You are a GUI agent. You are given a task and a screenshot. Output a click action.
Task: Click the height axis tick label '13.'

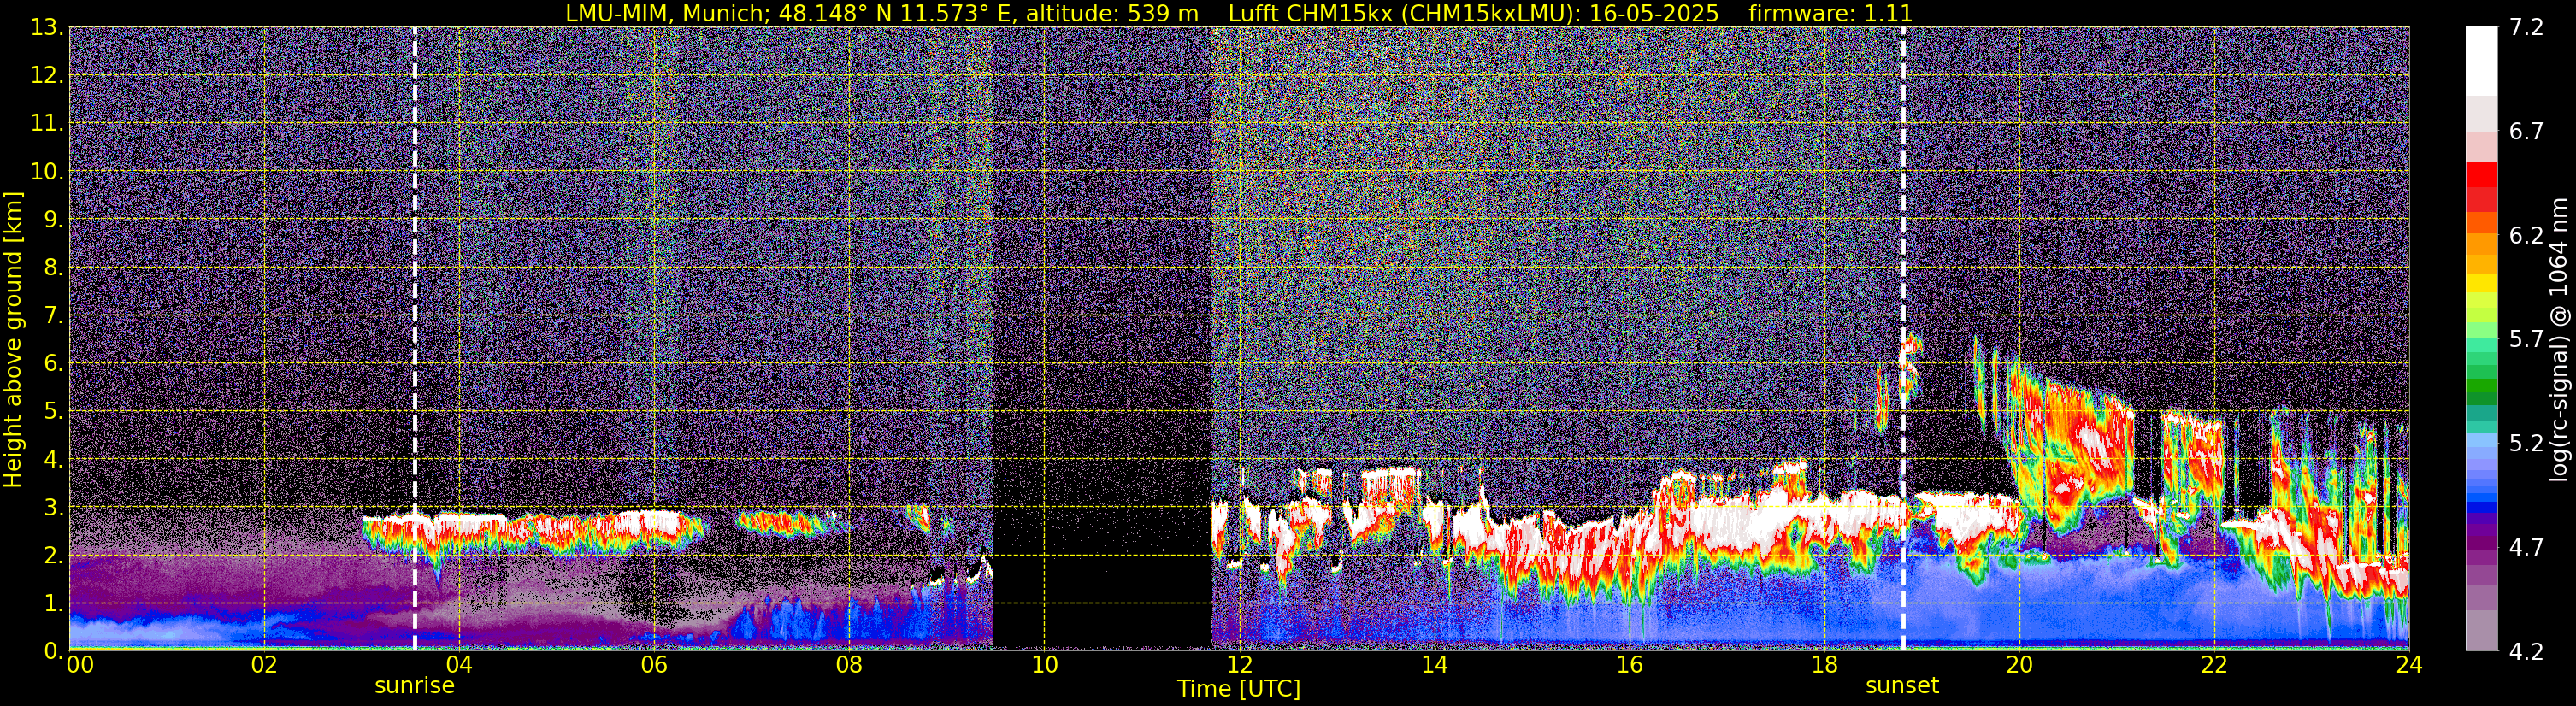[x=48, y=28]
